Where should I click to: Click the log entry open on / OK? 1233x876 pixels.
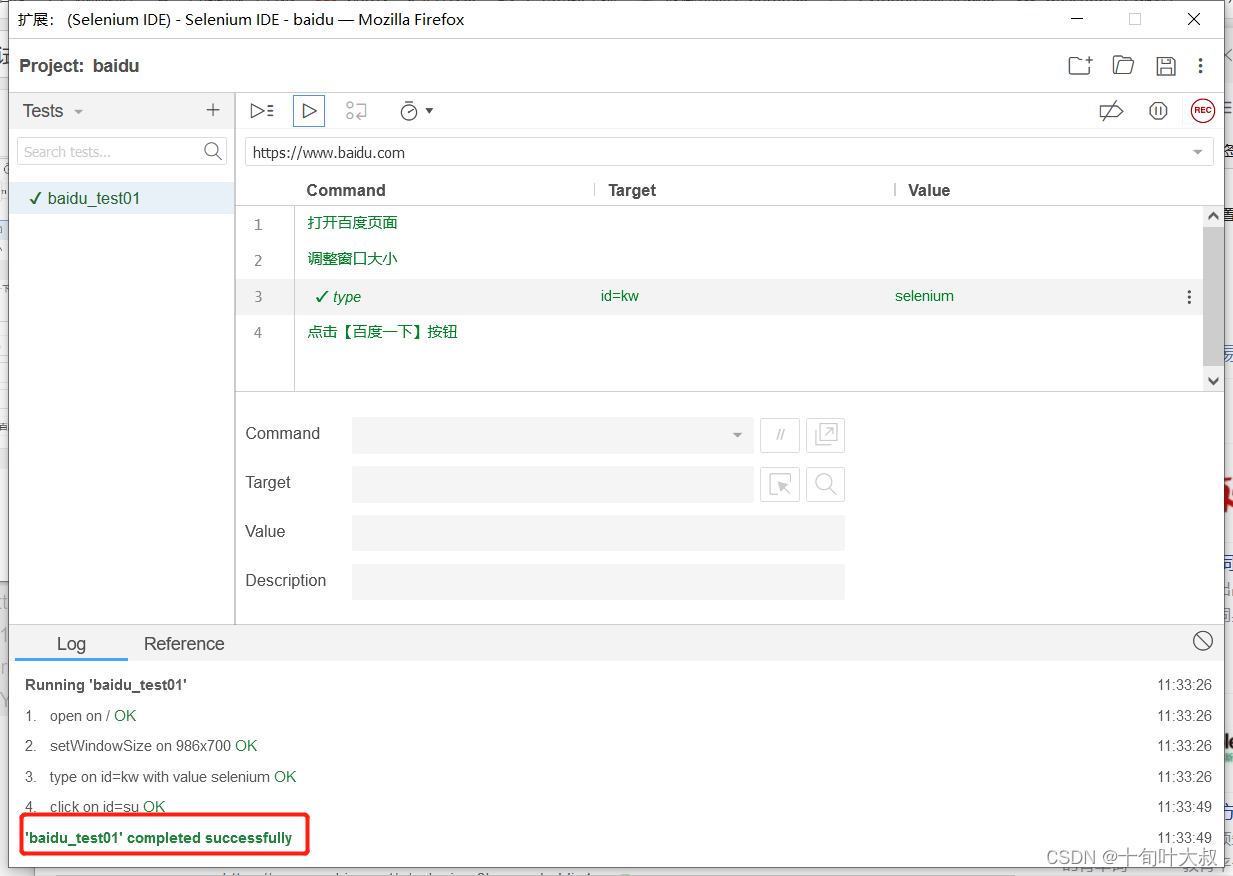coord(93,716)
